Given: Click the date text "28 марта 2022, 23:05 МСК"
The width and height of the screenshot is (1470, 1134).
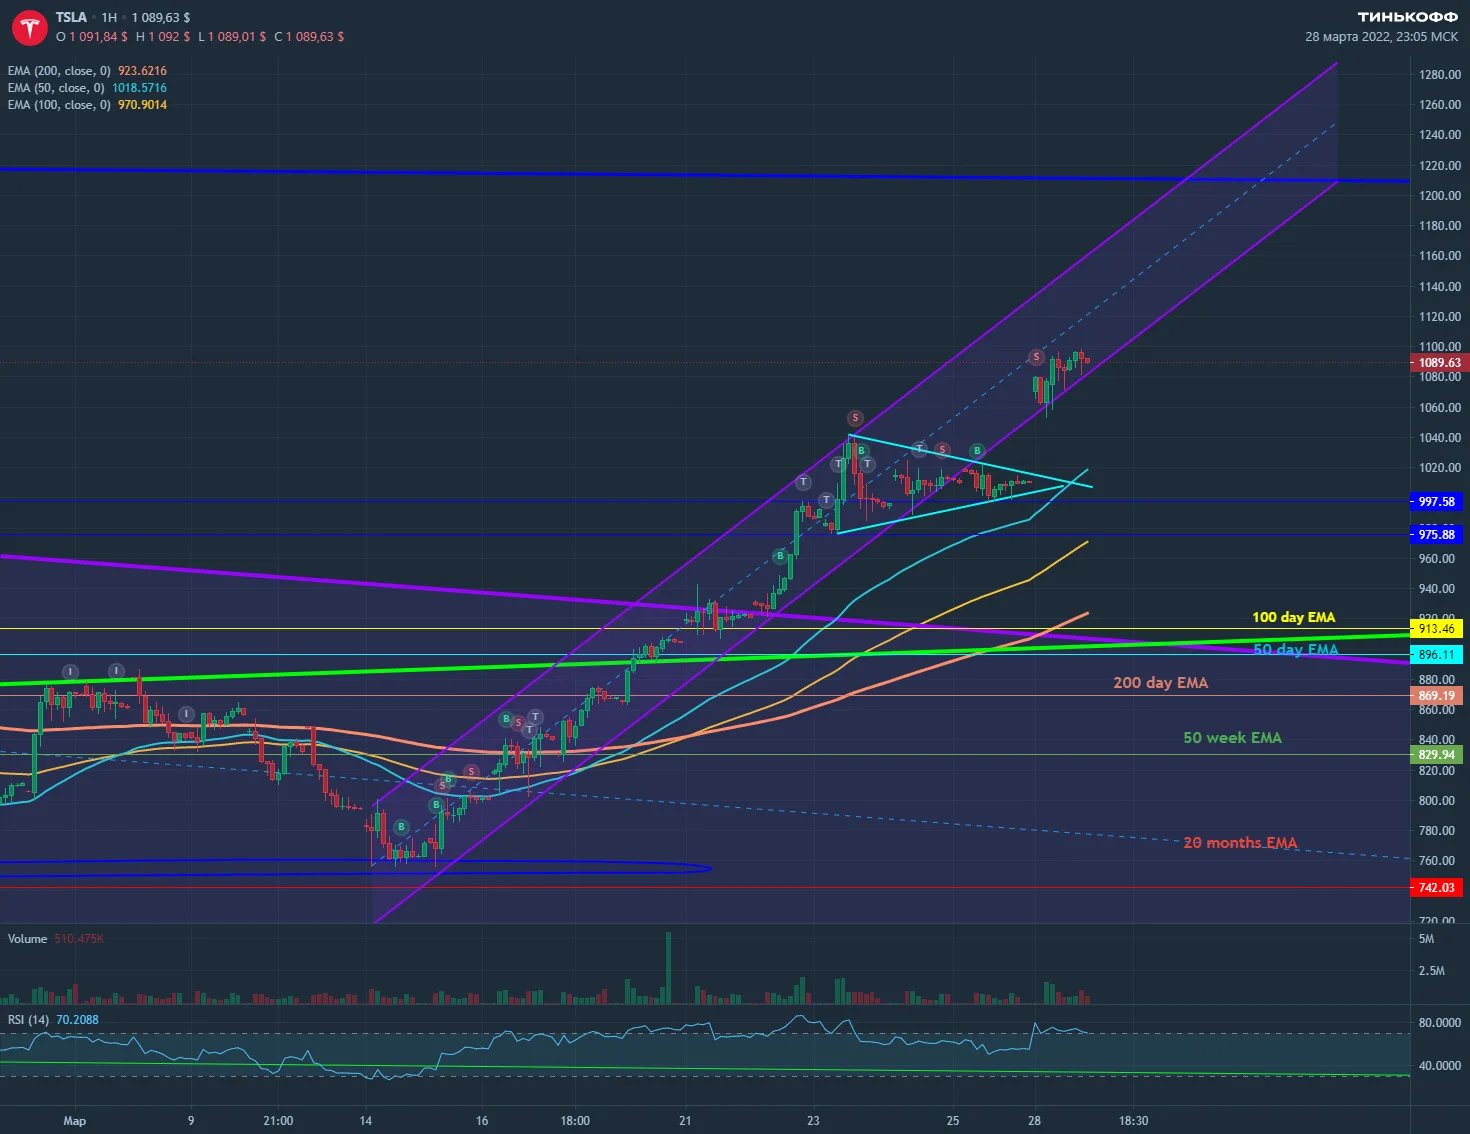Looking at the screenshot, I should (1381, 36).
